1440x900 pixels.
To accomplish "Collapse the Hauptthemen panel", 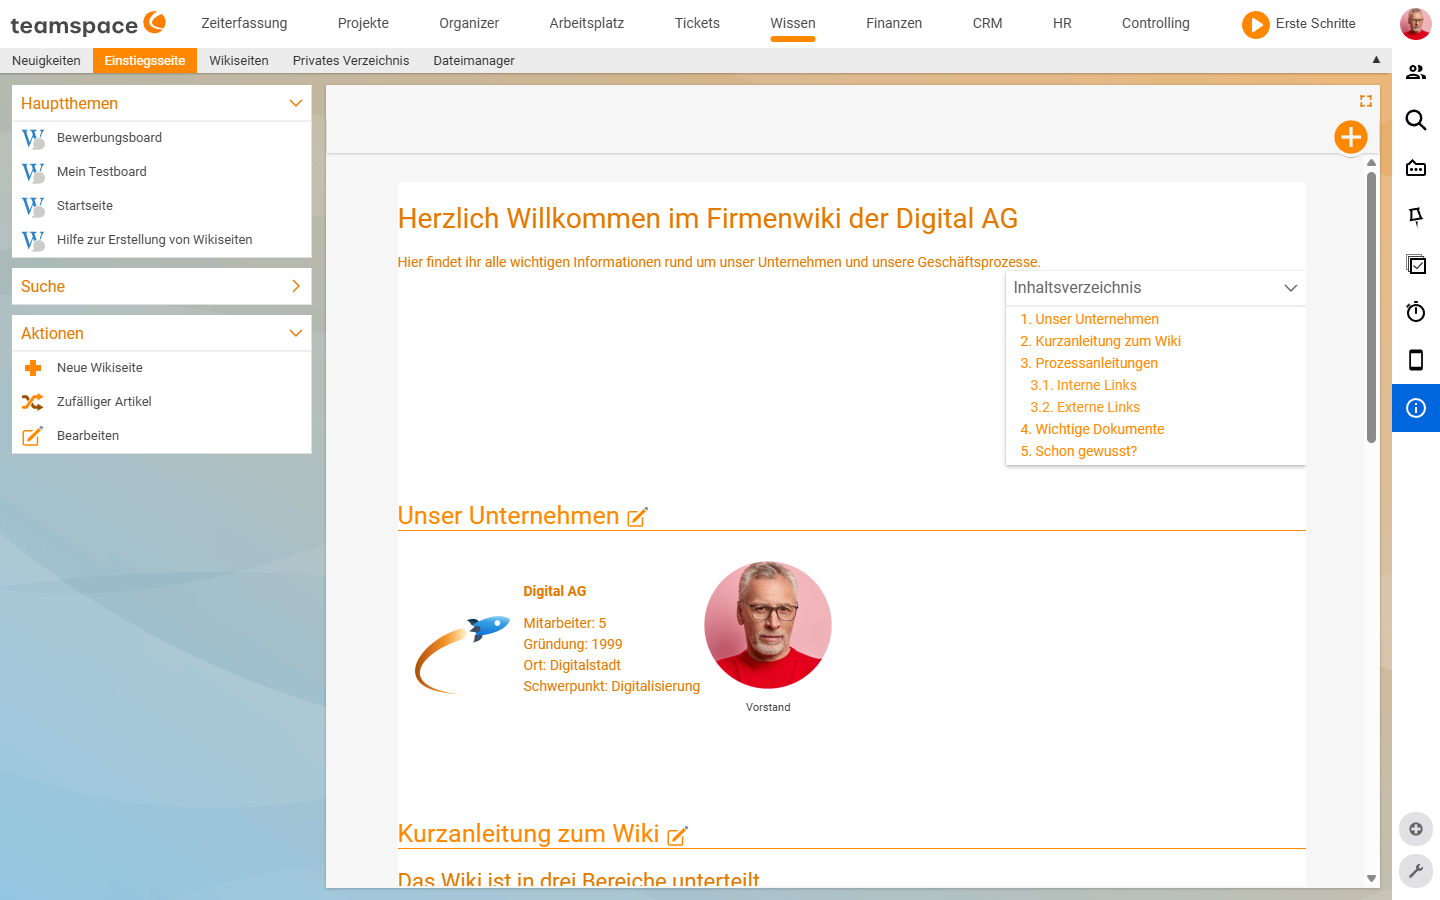I will (x=296, y=103).
